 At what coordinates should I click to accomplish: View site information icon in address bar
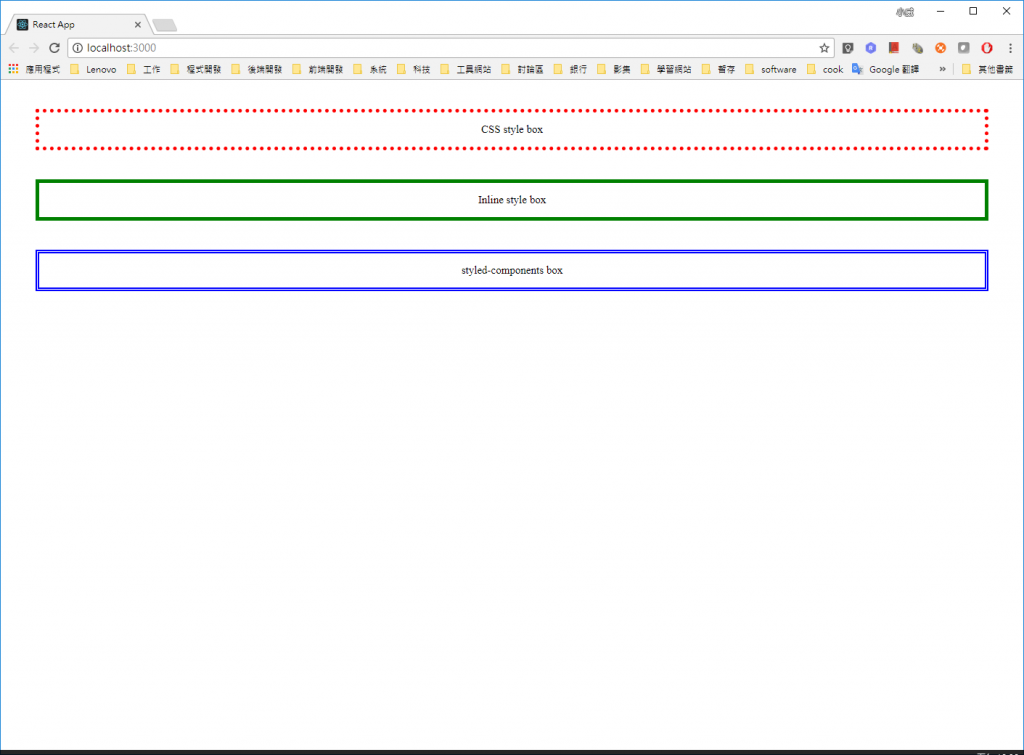coord(77,48)
